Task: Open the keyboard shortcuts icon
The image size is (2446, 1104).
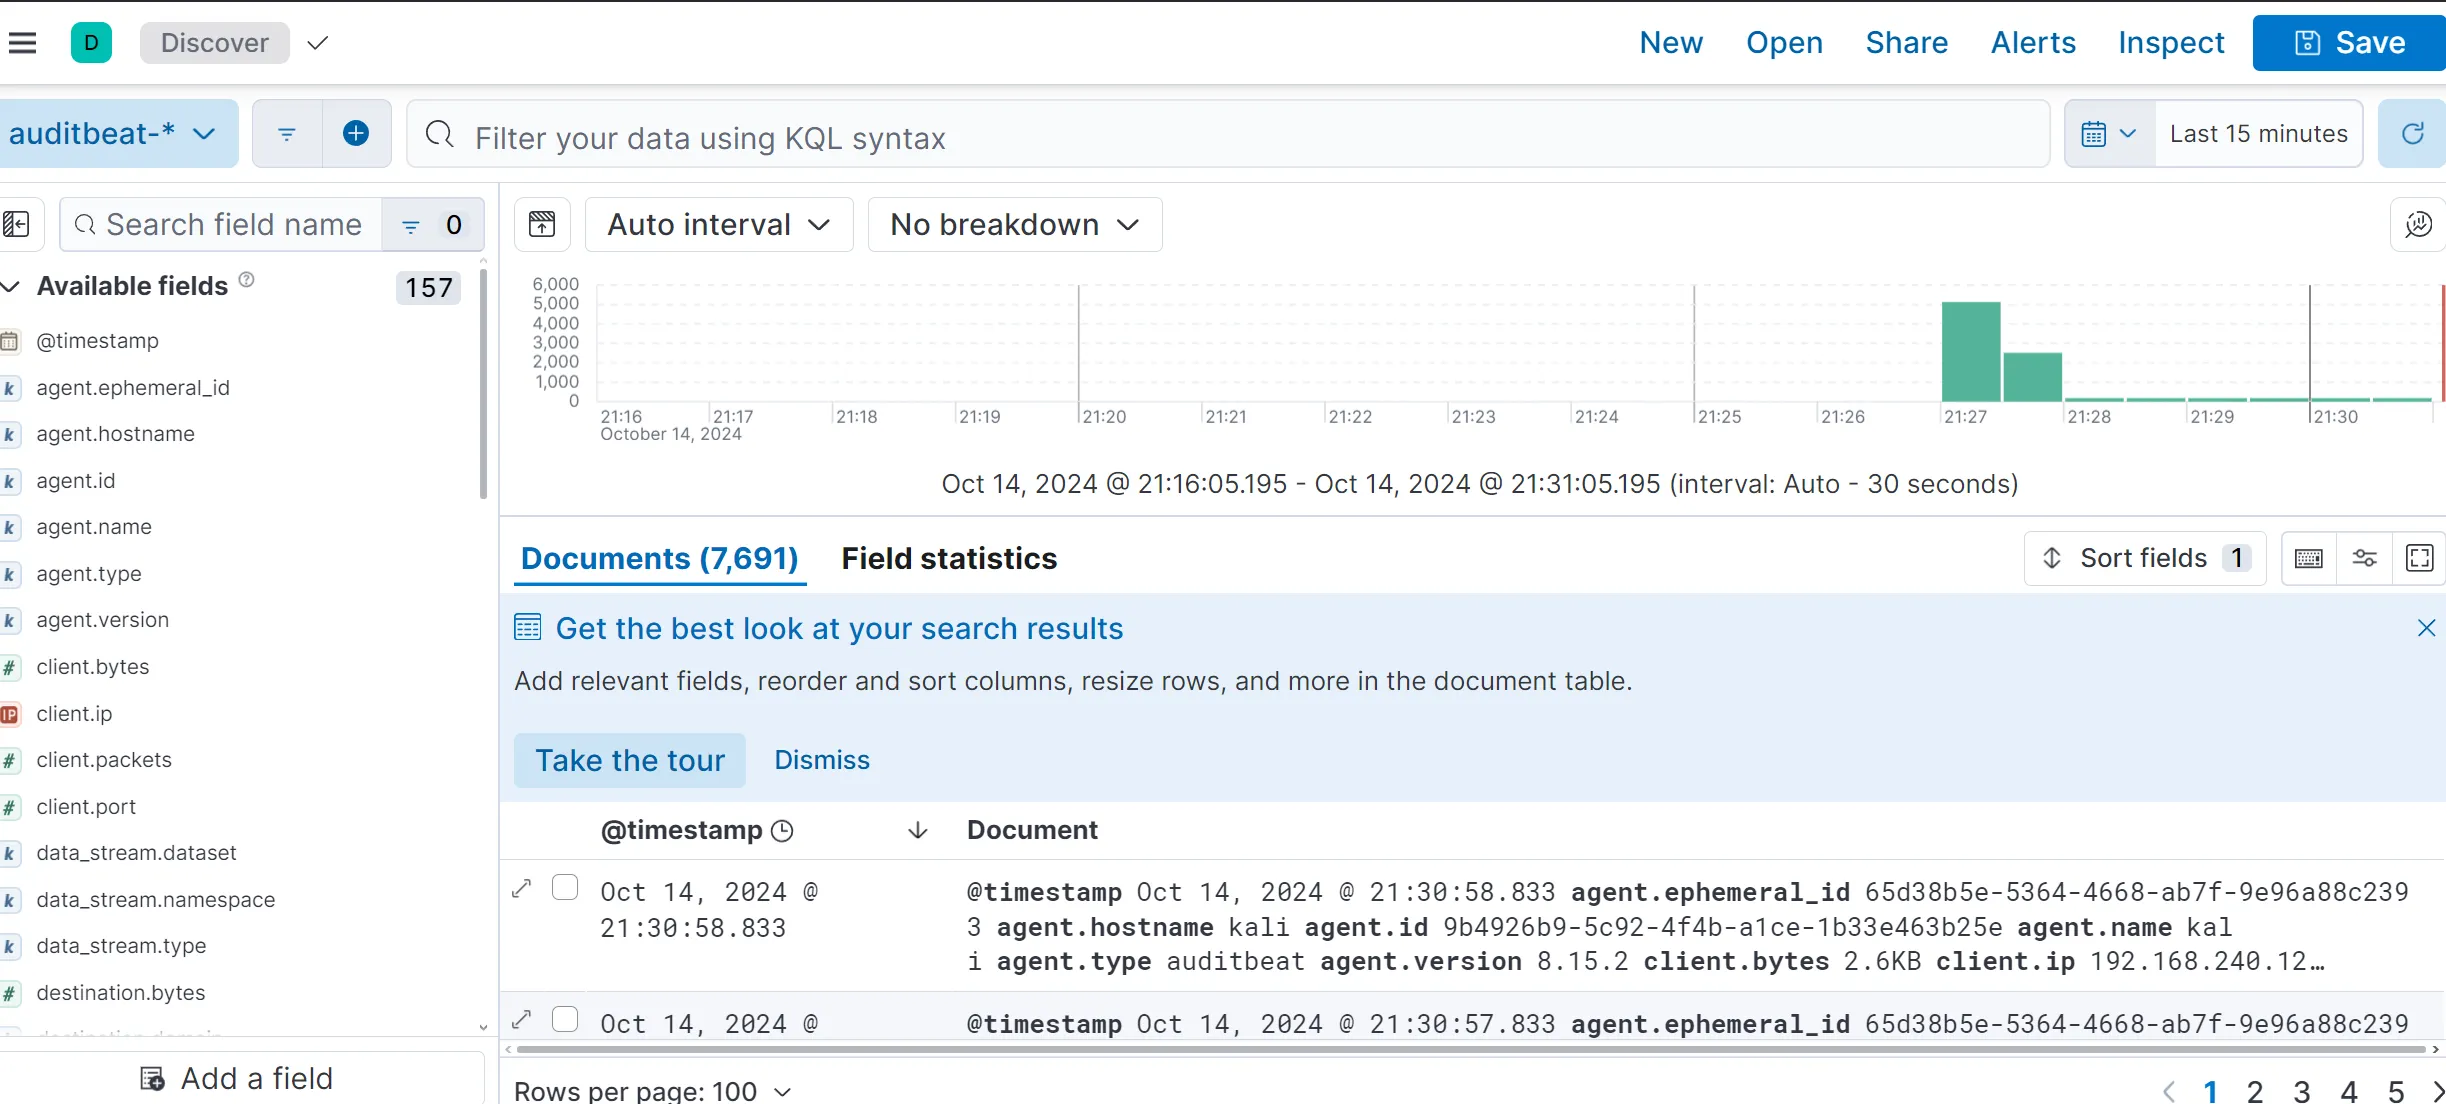Action: (x=2309, y=558)
